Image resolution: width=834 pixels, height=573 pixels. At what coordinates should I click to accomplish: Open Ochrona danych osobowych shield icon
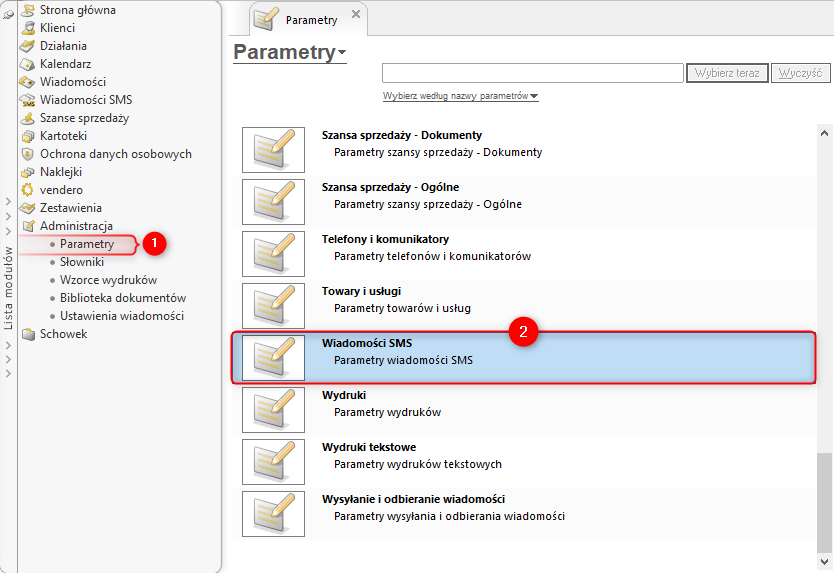coord(29,154)
